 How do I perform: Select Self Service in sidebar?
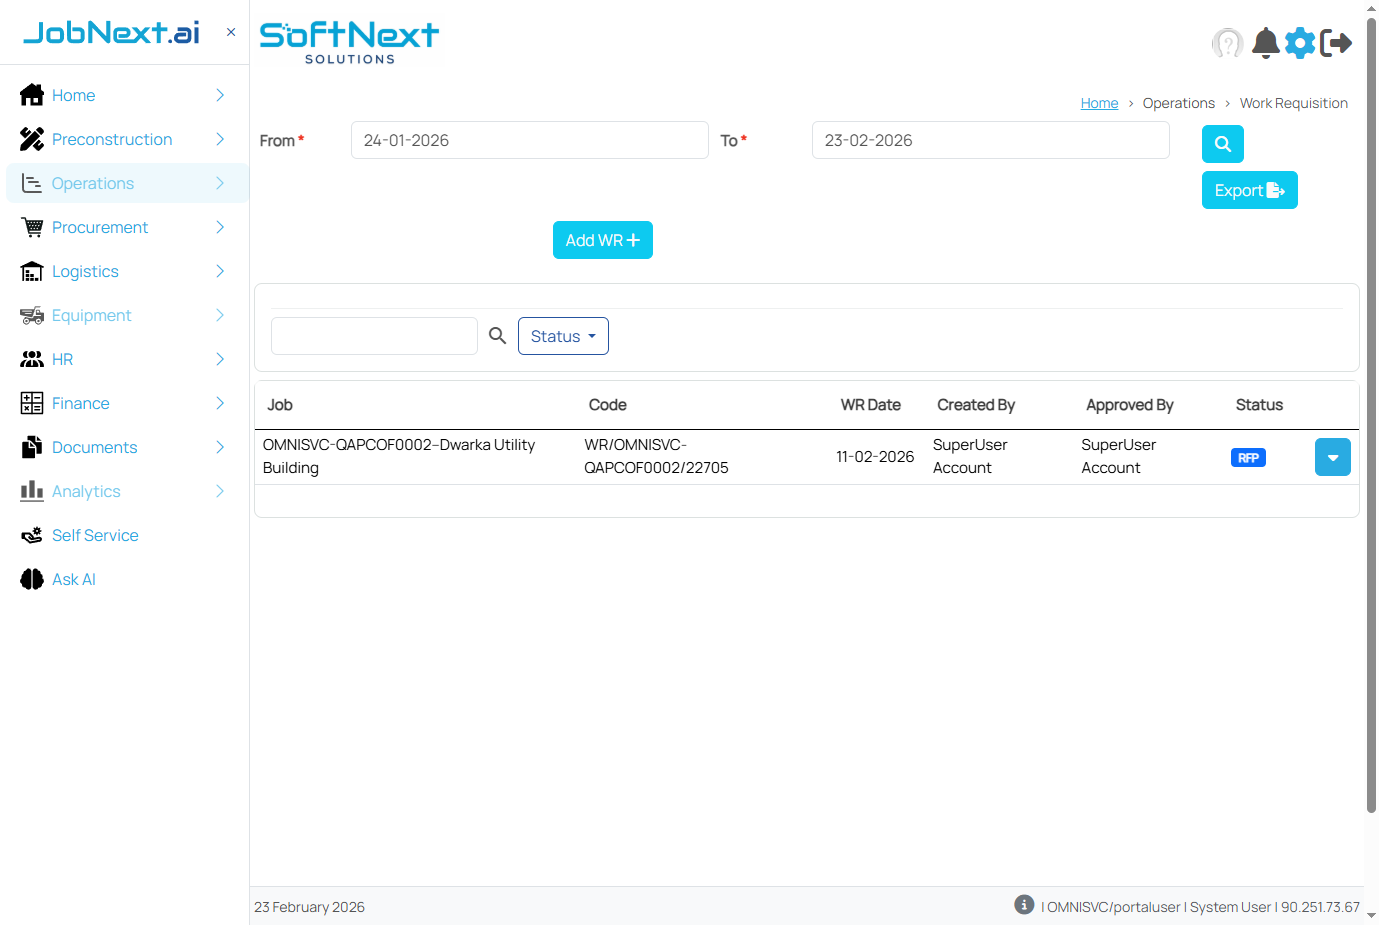(95, 535)
